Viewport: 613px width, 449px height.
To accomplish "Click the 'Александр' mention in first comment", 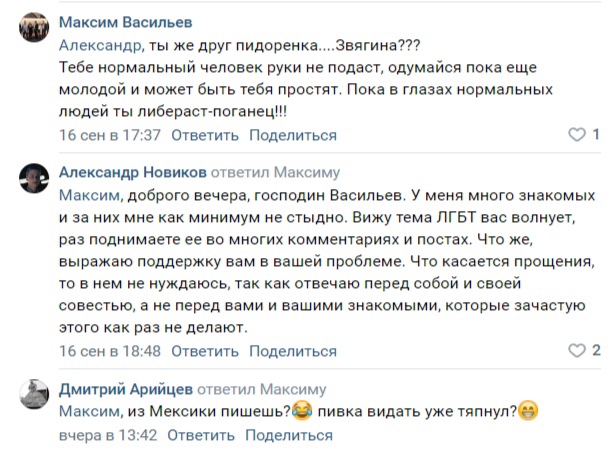I will click(x=97, y=45).
